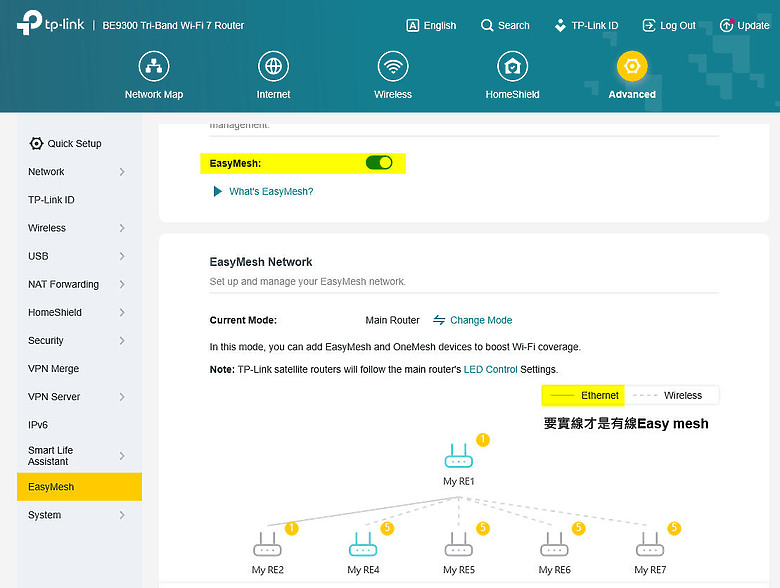Click client count badge on My RE5

[x=483, y=528]
